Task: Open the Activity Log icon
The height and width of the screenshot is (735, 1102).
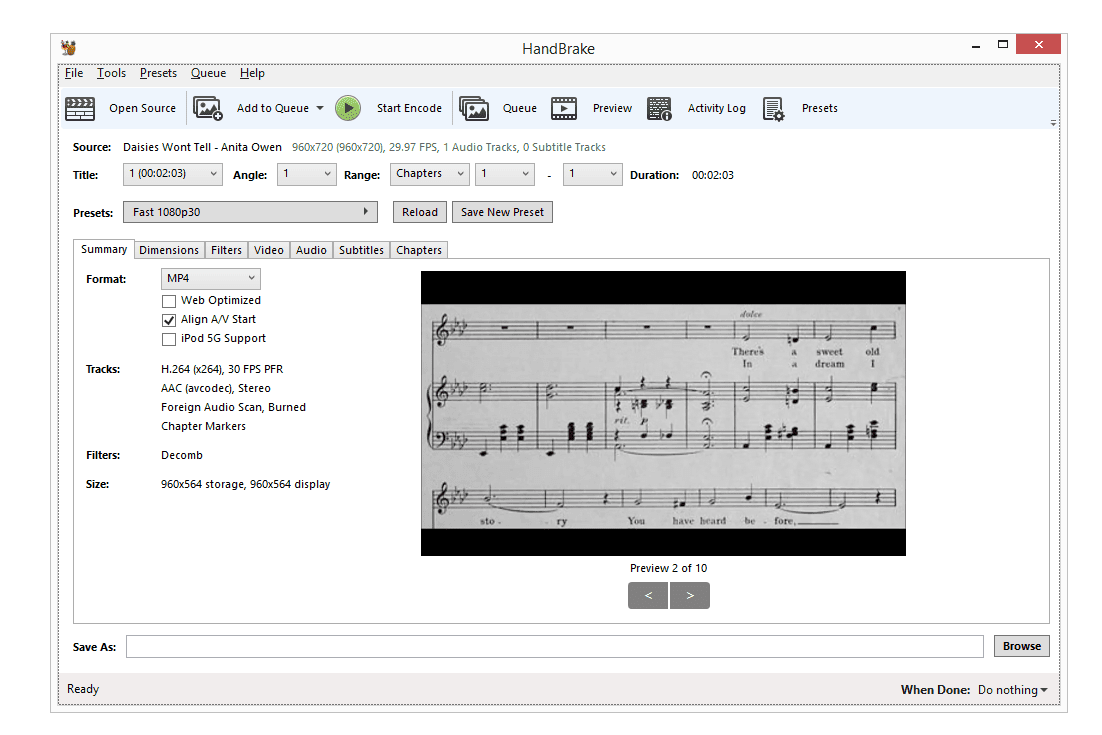Action: coord(659,108)
